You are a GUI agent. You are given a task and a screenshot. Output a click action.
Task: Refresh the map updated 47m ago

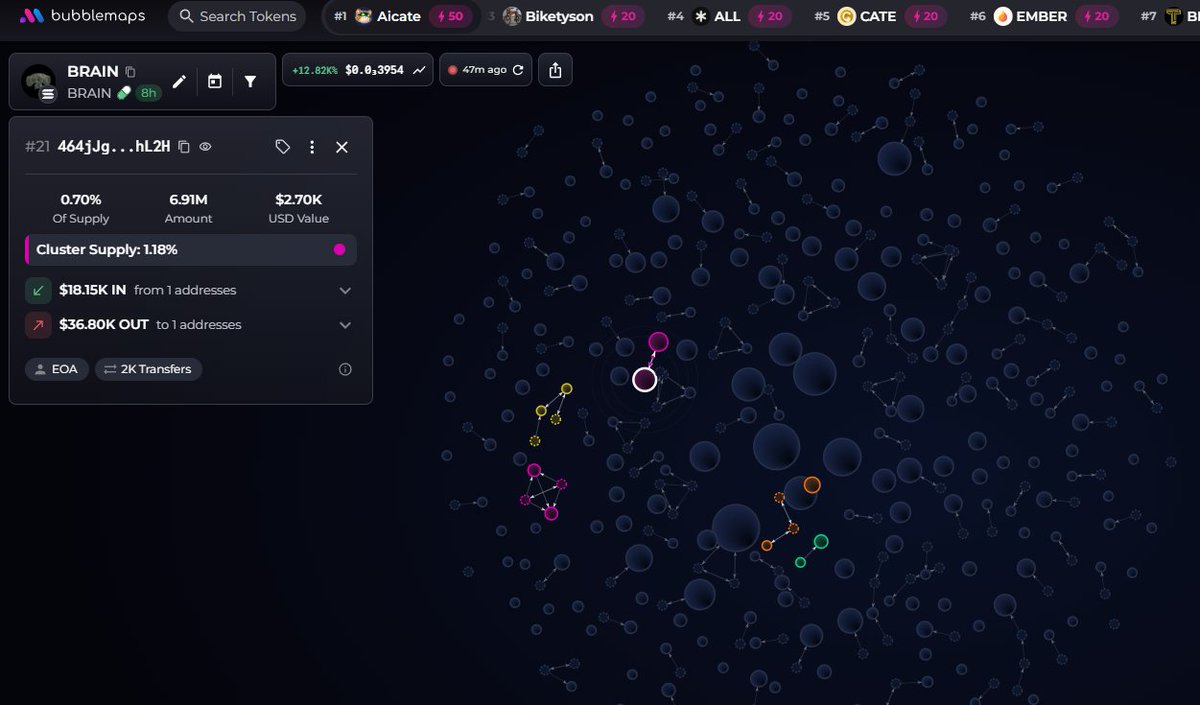pos(518,70)
